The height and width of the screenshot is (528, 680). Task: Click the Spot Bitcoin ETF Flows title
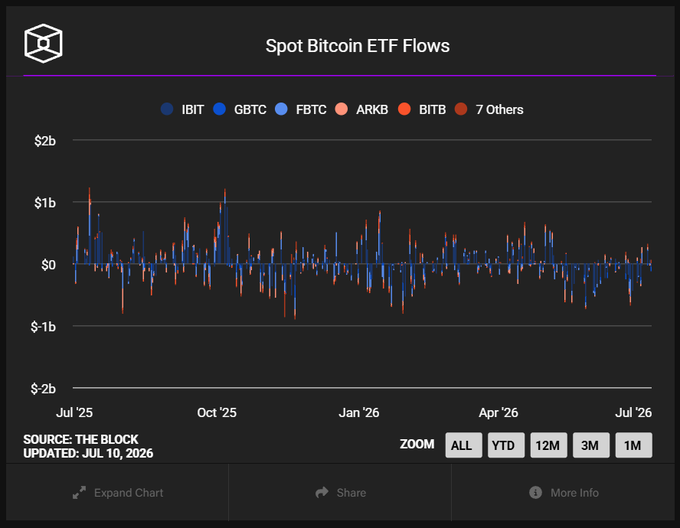coord(357,46)
